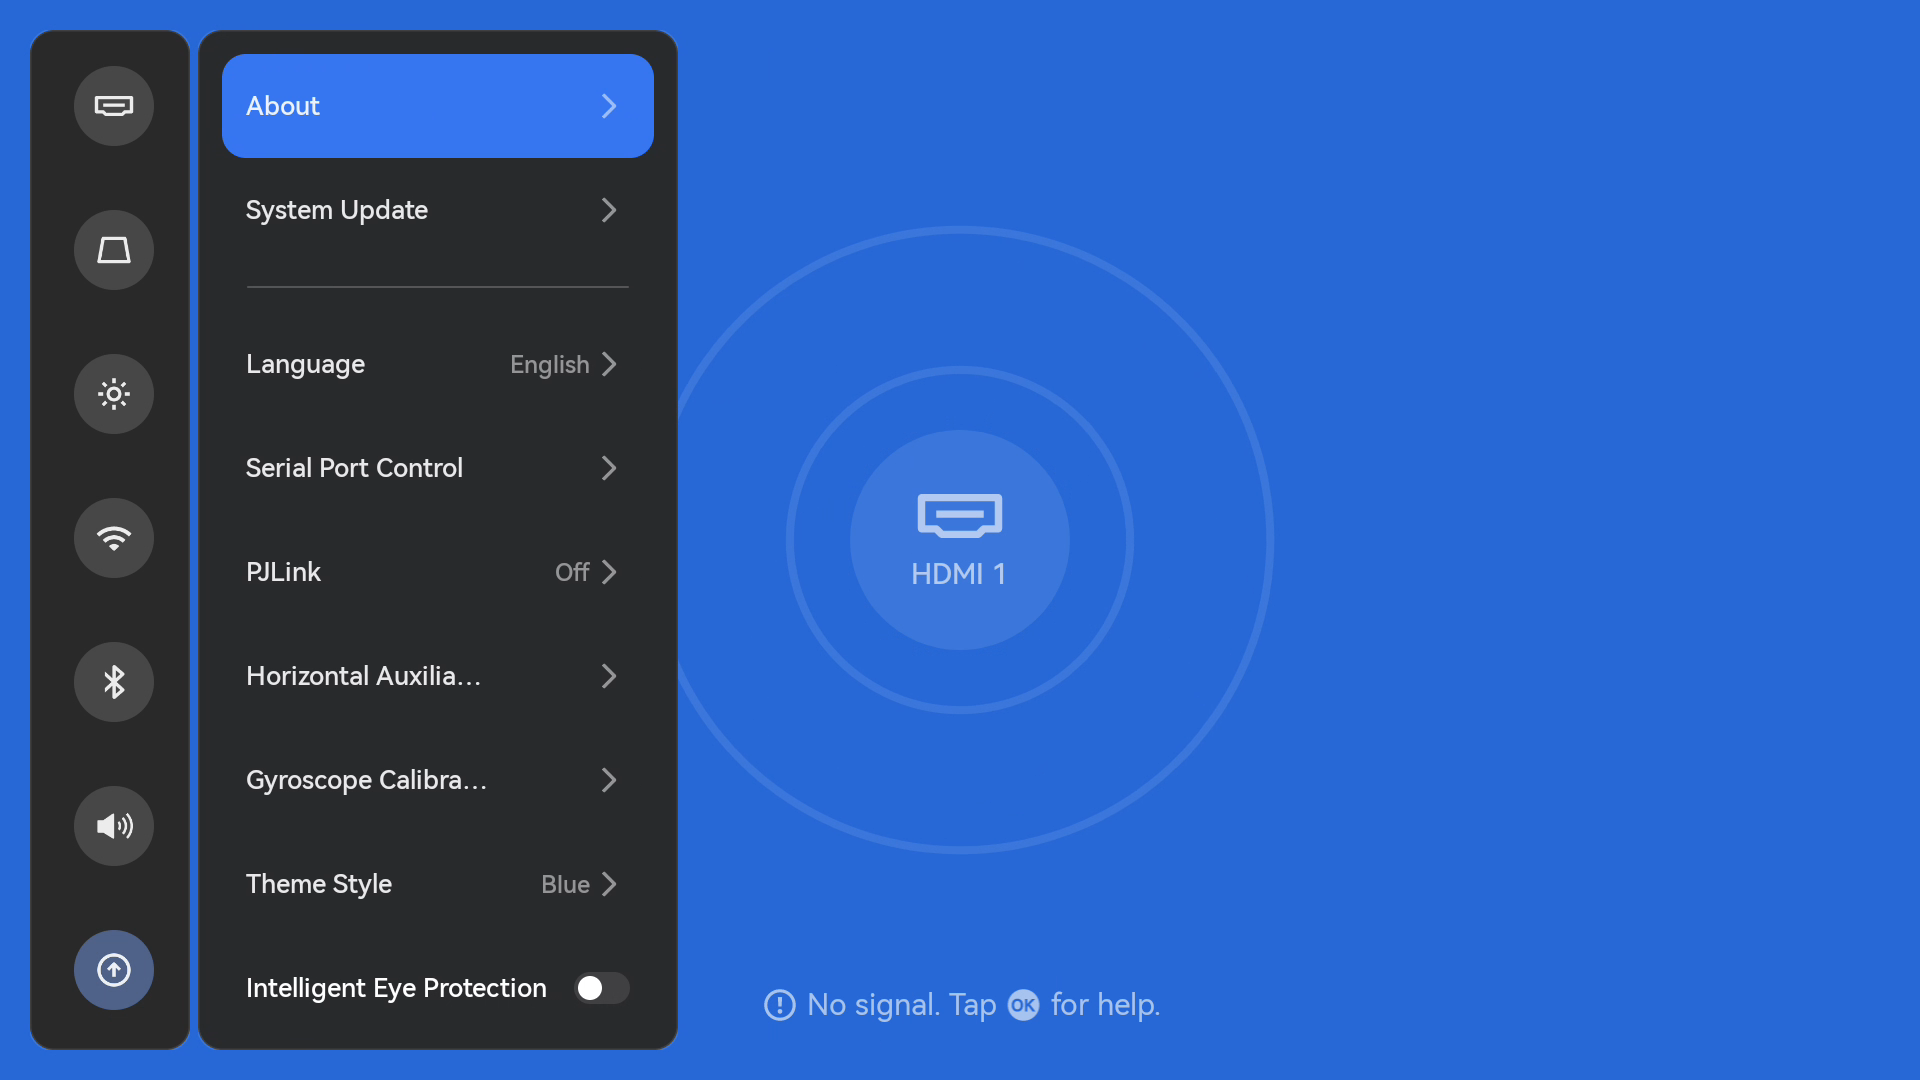
Task: Click the central HDMI 1 source circle
Action: point(959,540)
